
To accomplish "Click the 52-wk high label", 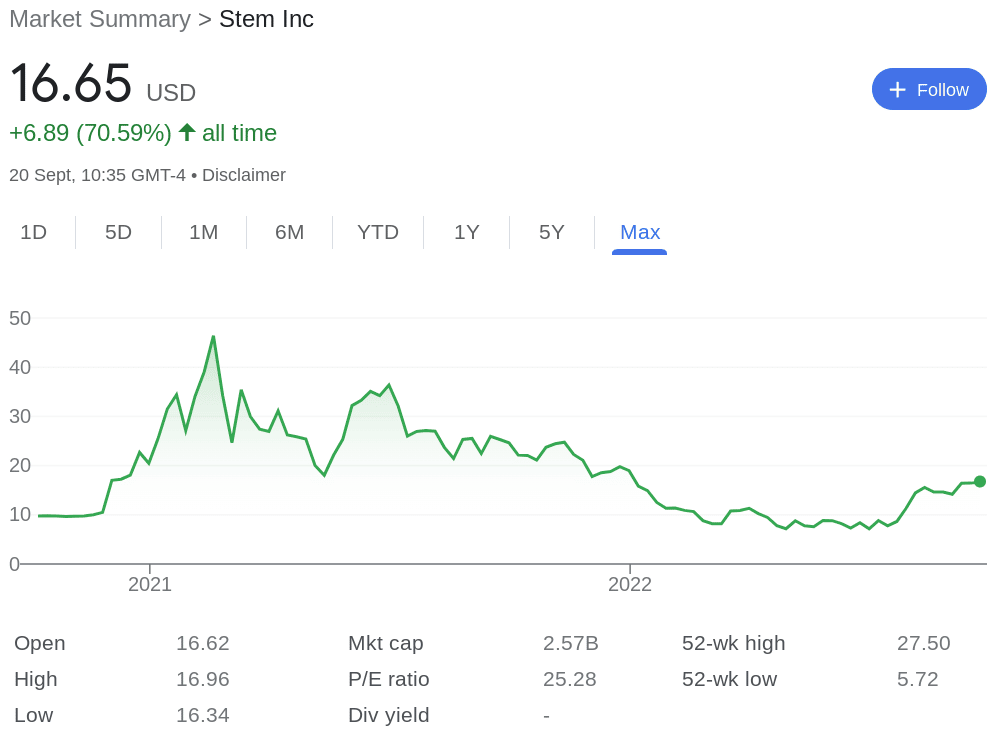I will pos(733,643).
